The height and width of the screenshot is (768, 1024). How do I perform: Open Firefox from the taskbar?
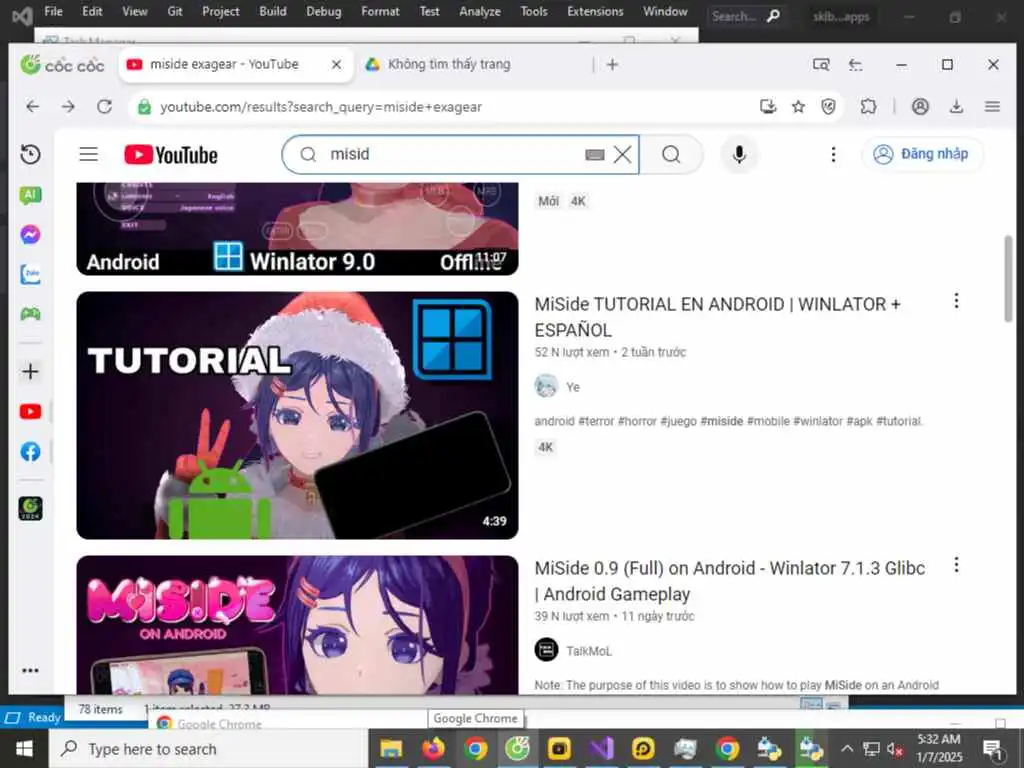coord(433,748)
